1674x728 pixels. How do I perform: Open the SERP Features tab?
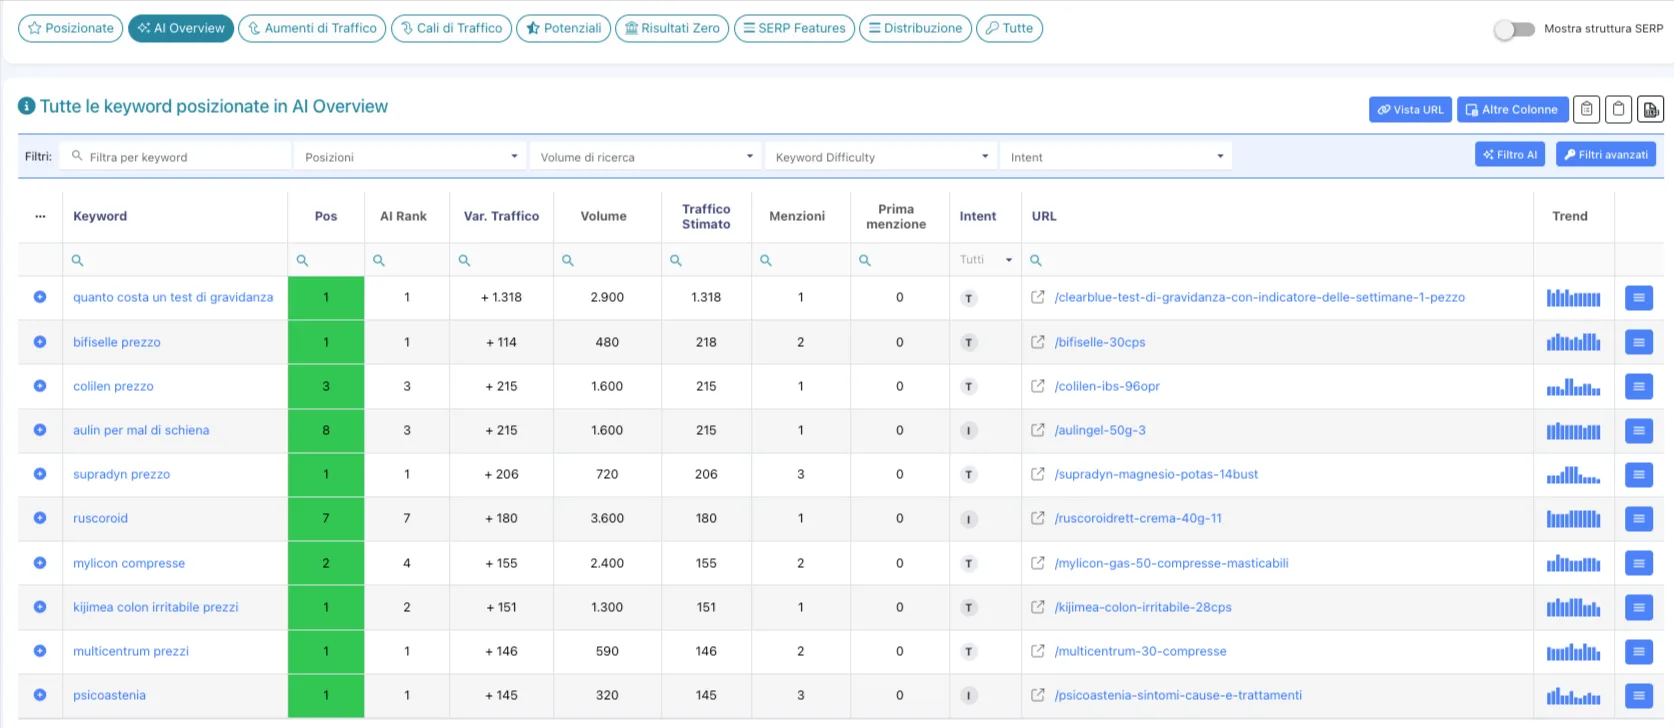pyautogui.click(x=794, y=28)
